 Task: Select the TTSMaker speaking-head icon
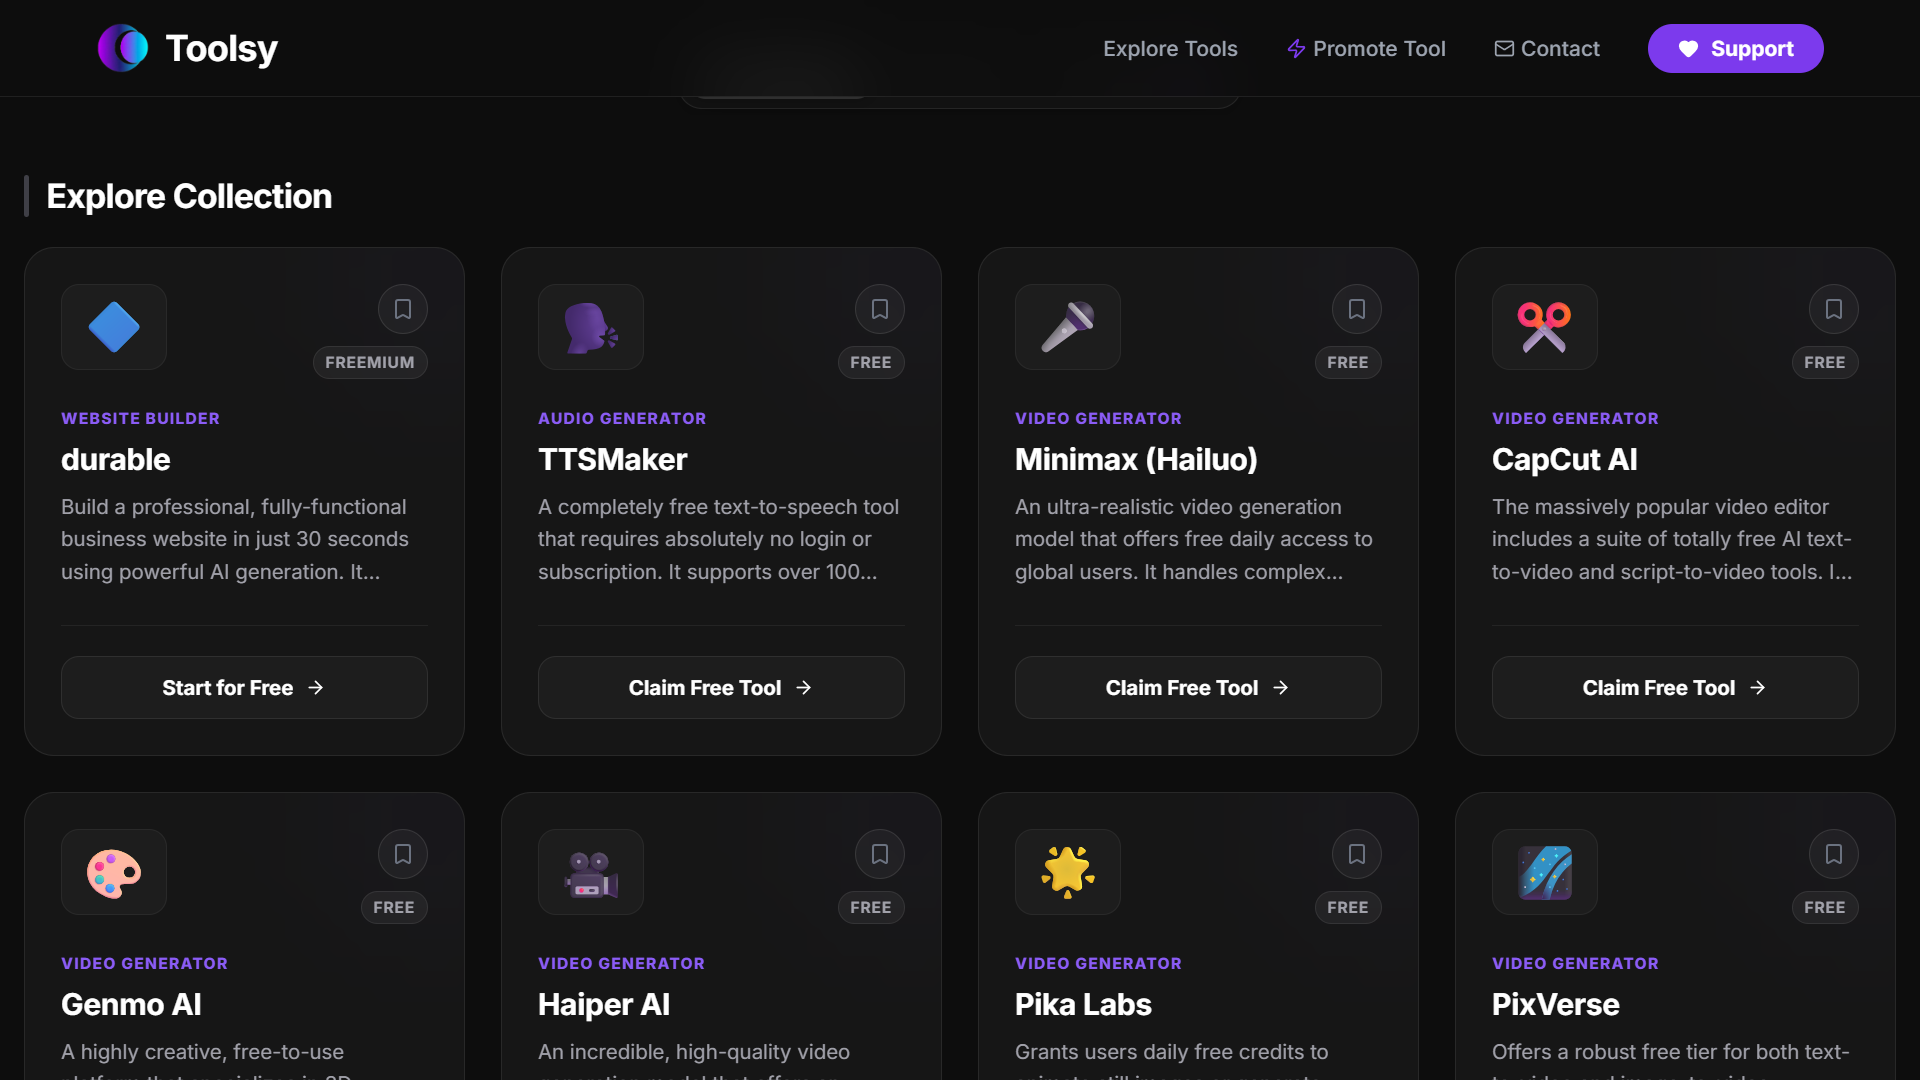[590, 327]
